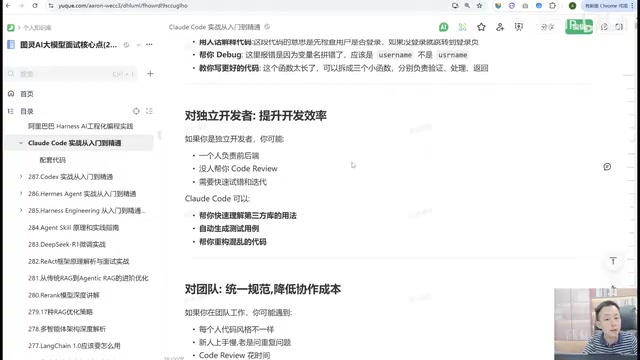Click the install app icon in address bar
Viewport: 640px width, 360px height.
pyautogui.click(x=455, y=6)
